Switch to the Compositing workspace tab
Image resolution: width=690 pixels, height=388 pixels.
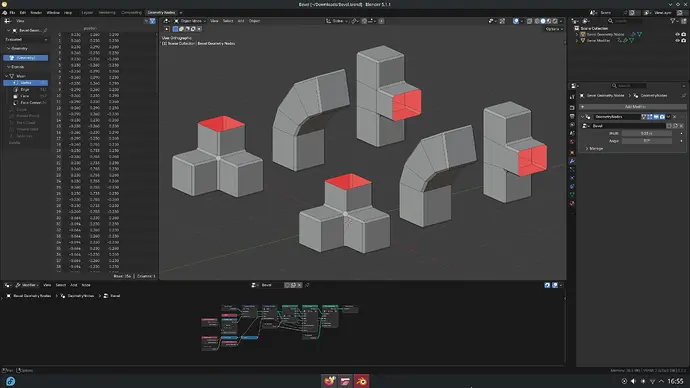tap(131, 12)
